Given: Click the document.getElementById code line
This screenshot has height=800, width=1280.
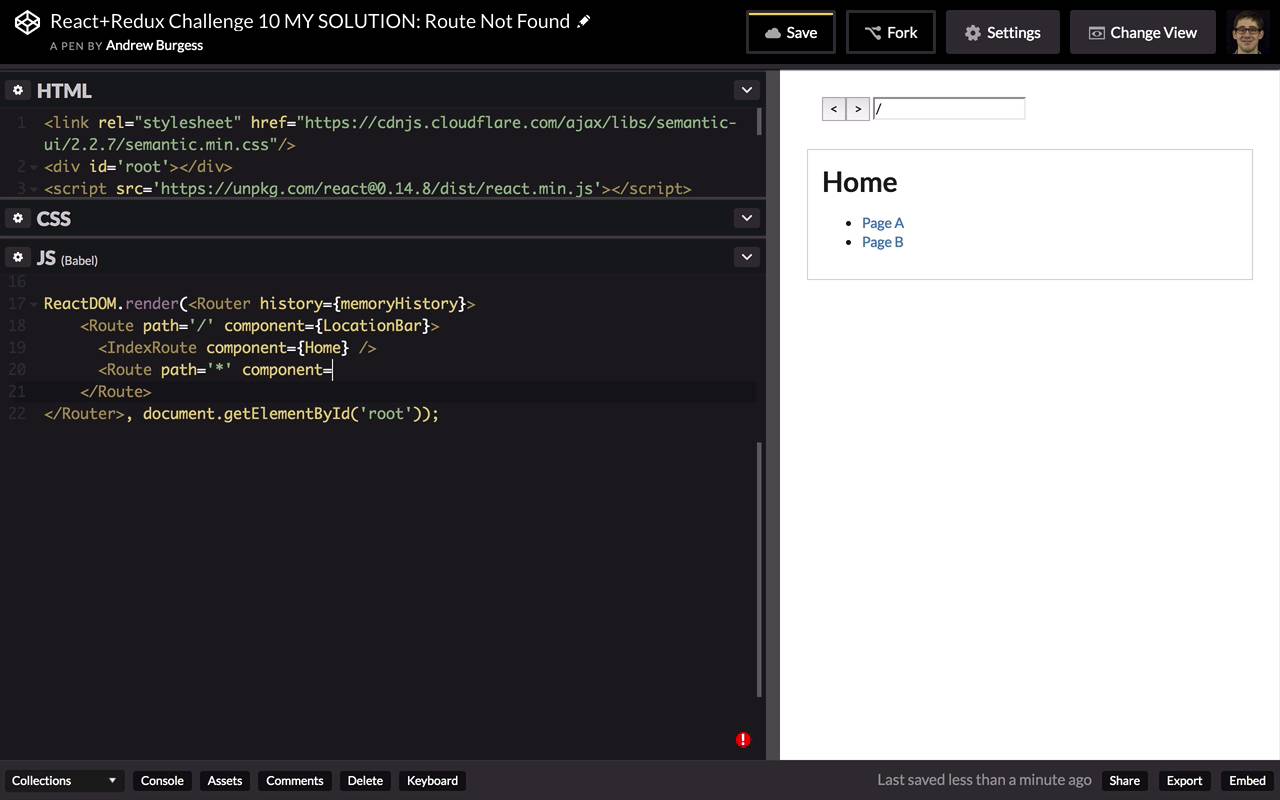Looking at the screenshot, I should (x=241, y=414).
